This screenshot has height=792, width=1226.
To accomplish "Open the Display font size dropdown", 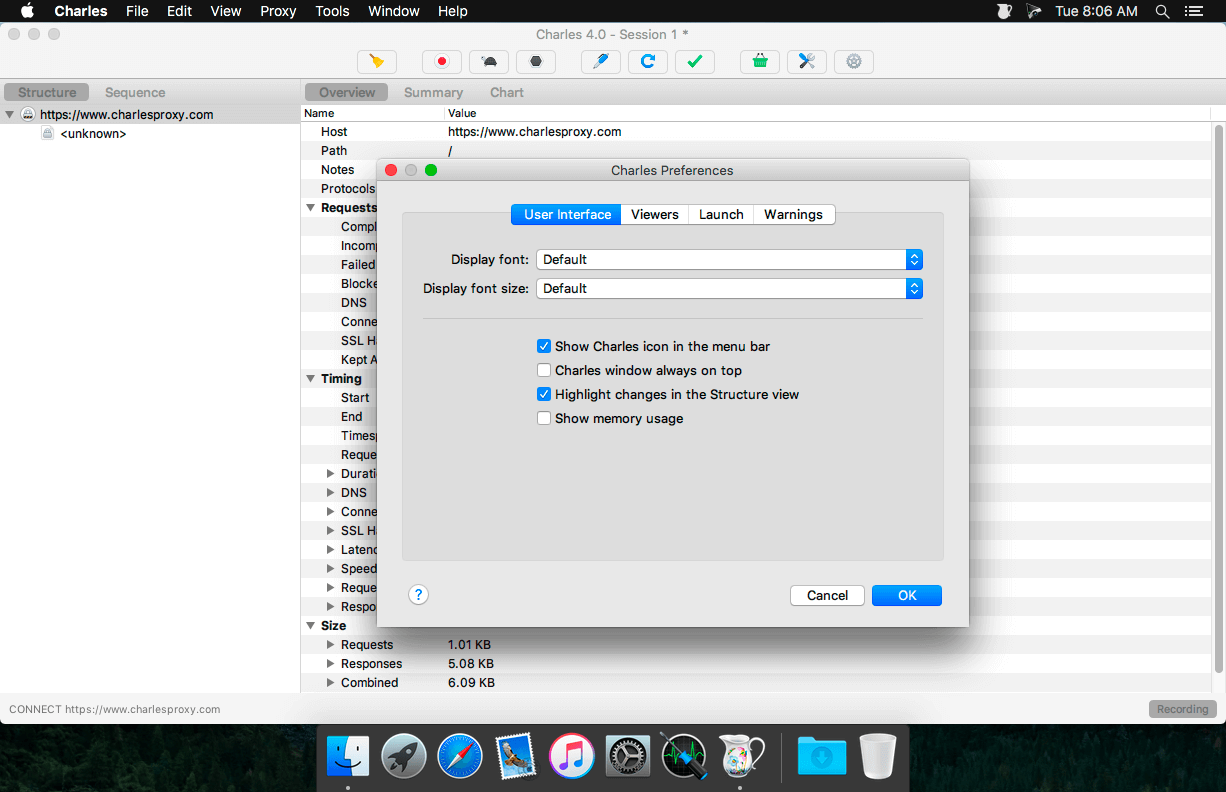I will click(729, 288).
